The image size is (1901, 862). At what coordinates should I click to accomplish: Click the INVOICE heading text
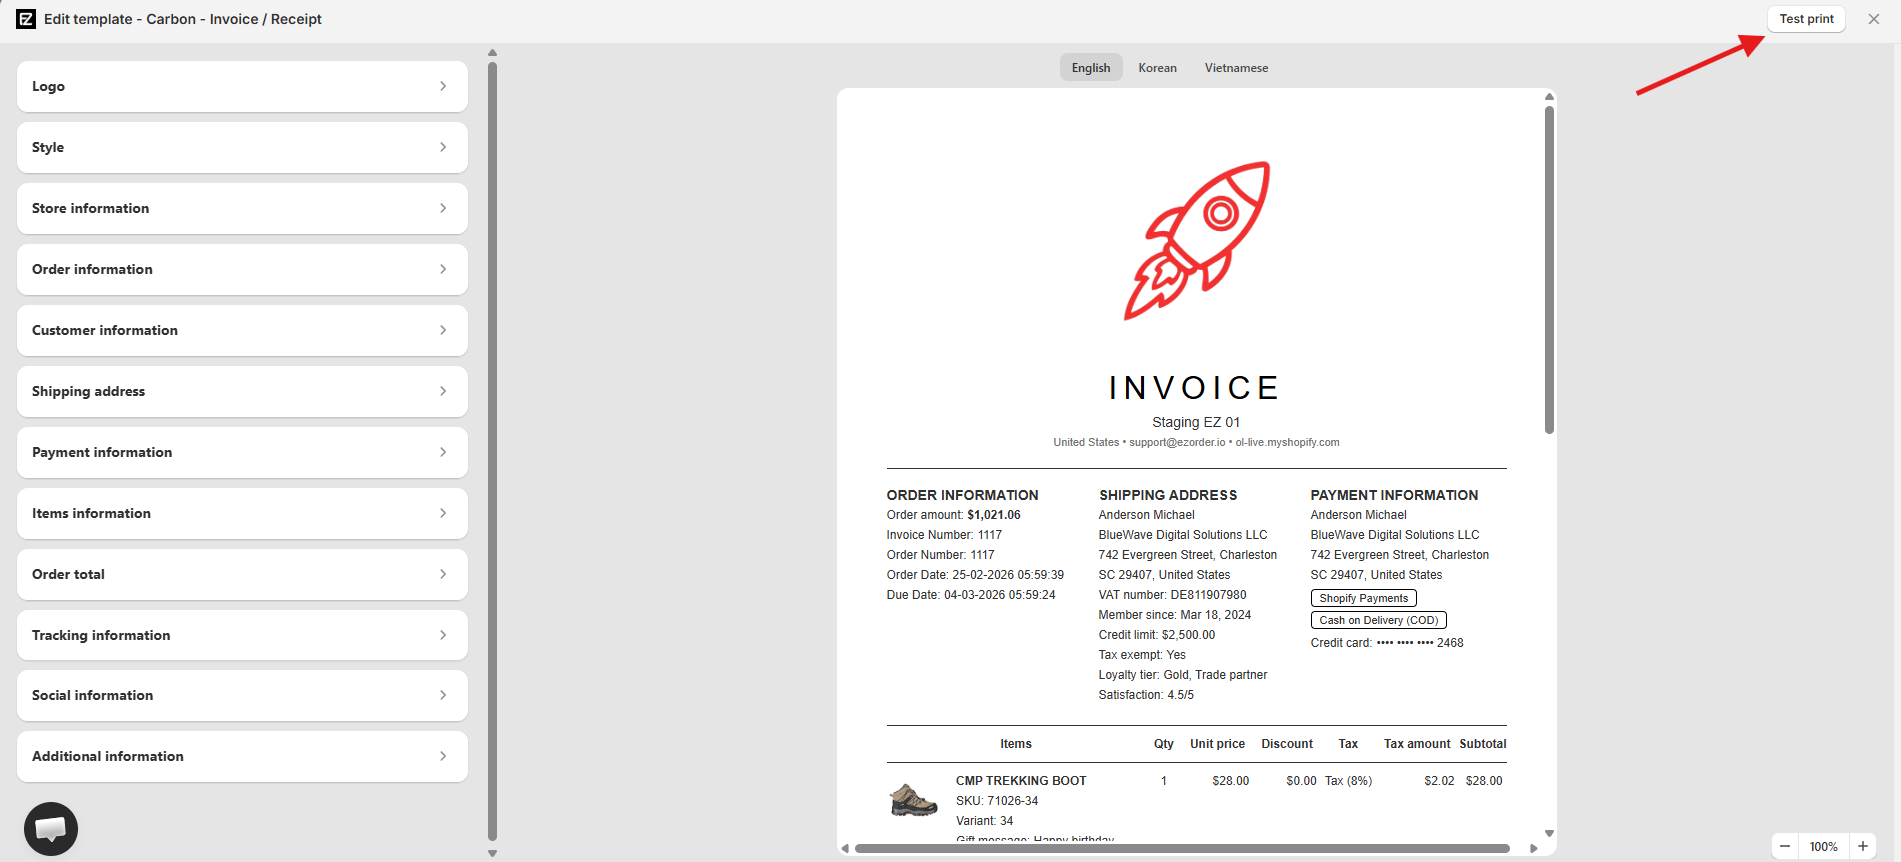tap(1195, 388)
